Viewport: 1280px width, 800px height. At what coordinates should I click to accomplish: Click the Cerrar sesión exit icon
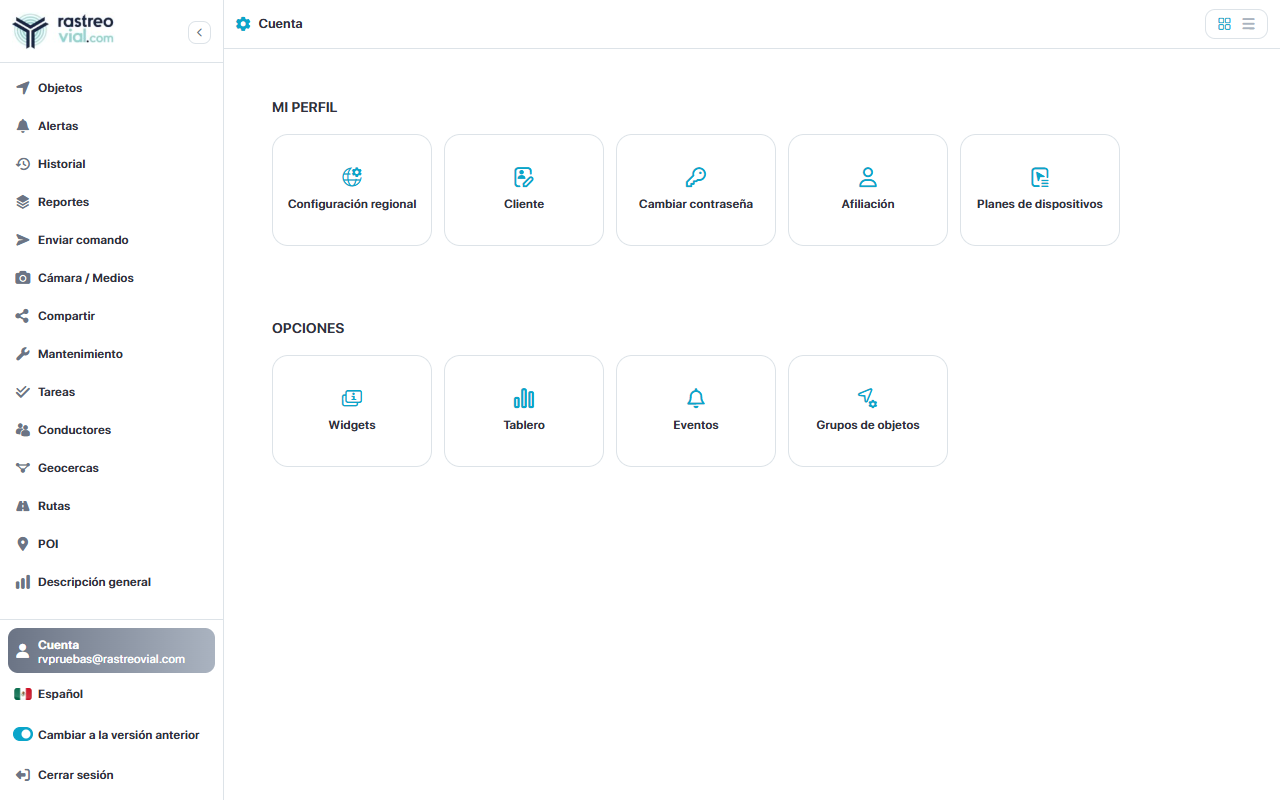[23, 775]
